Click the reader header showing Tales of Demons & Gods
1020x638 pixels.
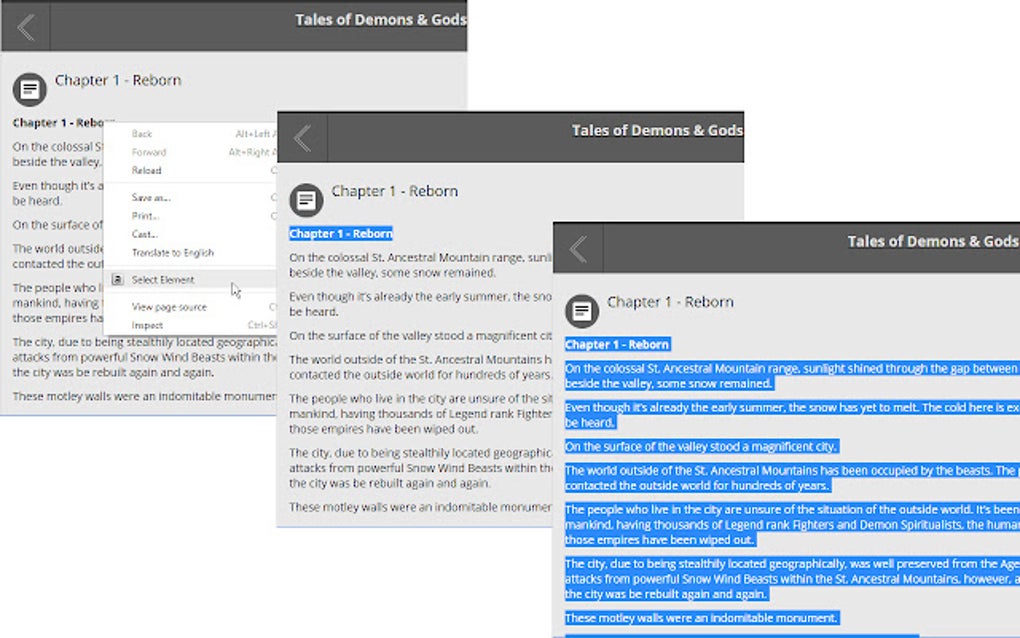tap(931, 240)
